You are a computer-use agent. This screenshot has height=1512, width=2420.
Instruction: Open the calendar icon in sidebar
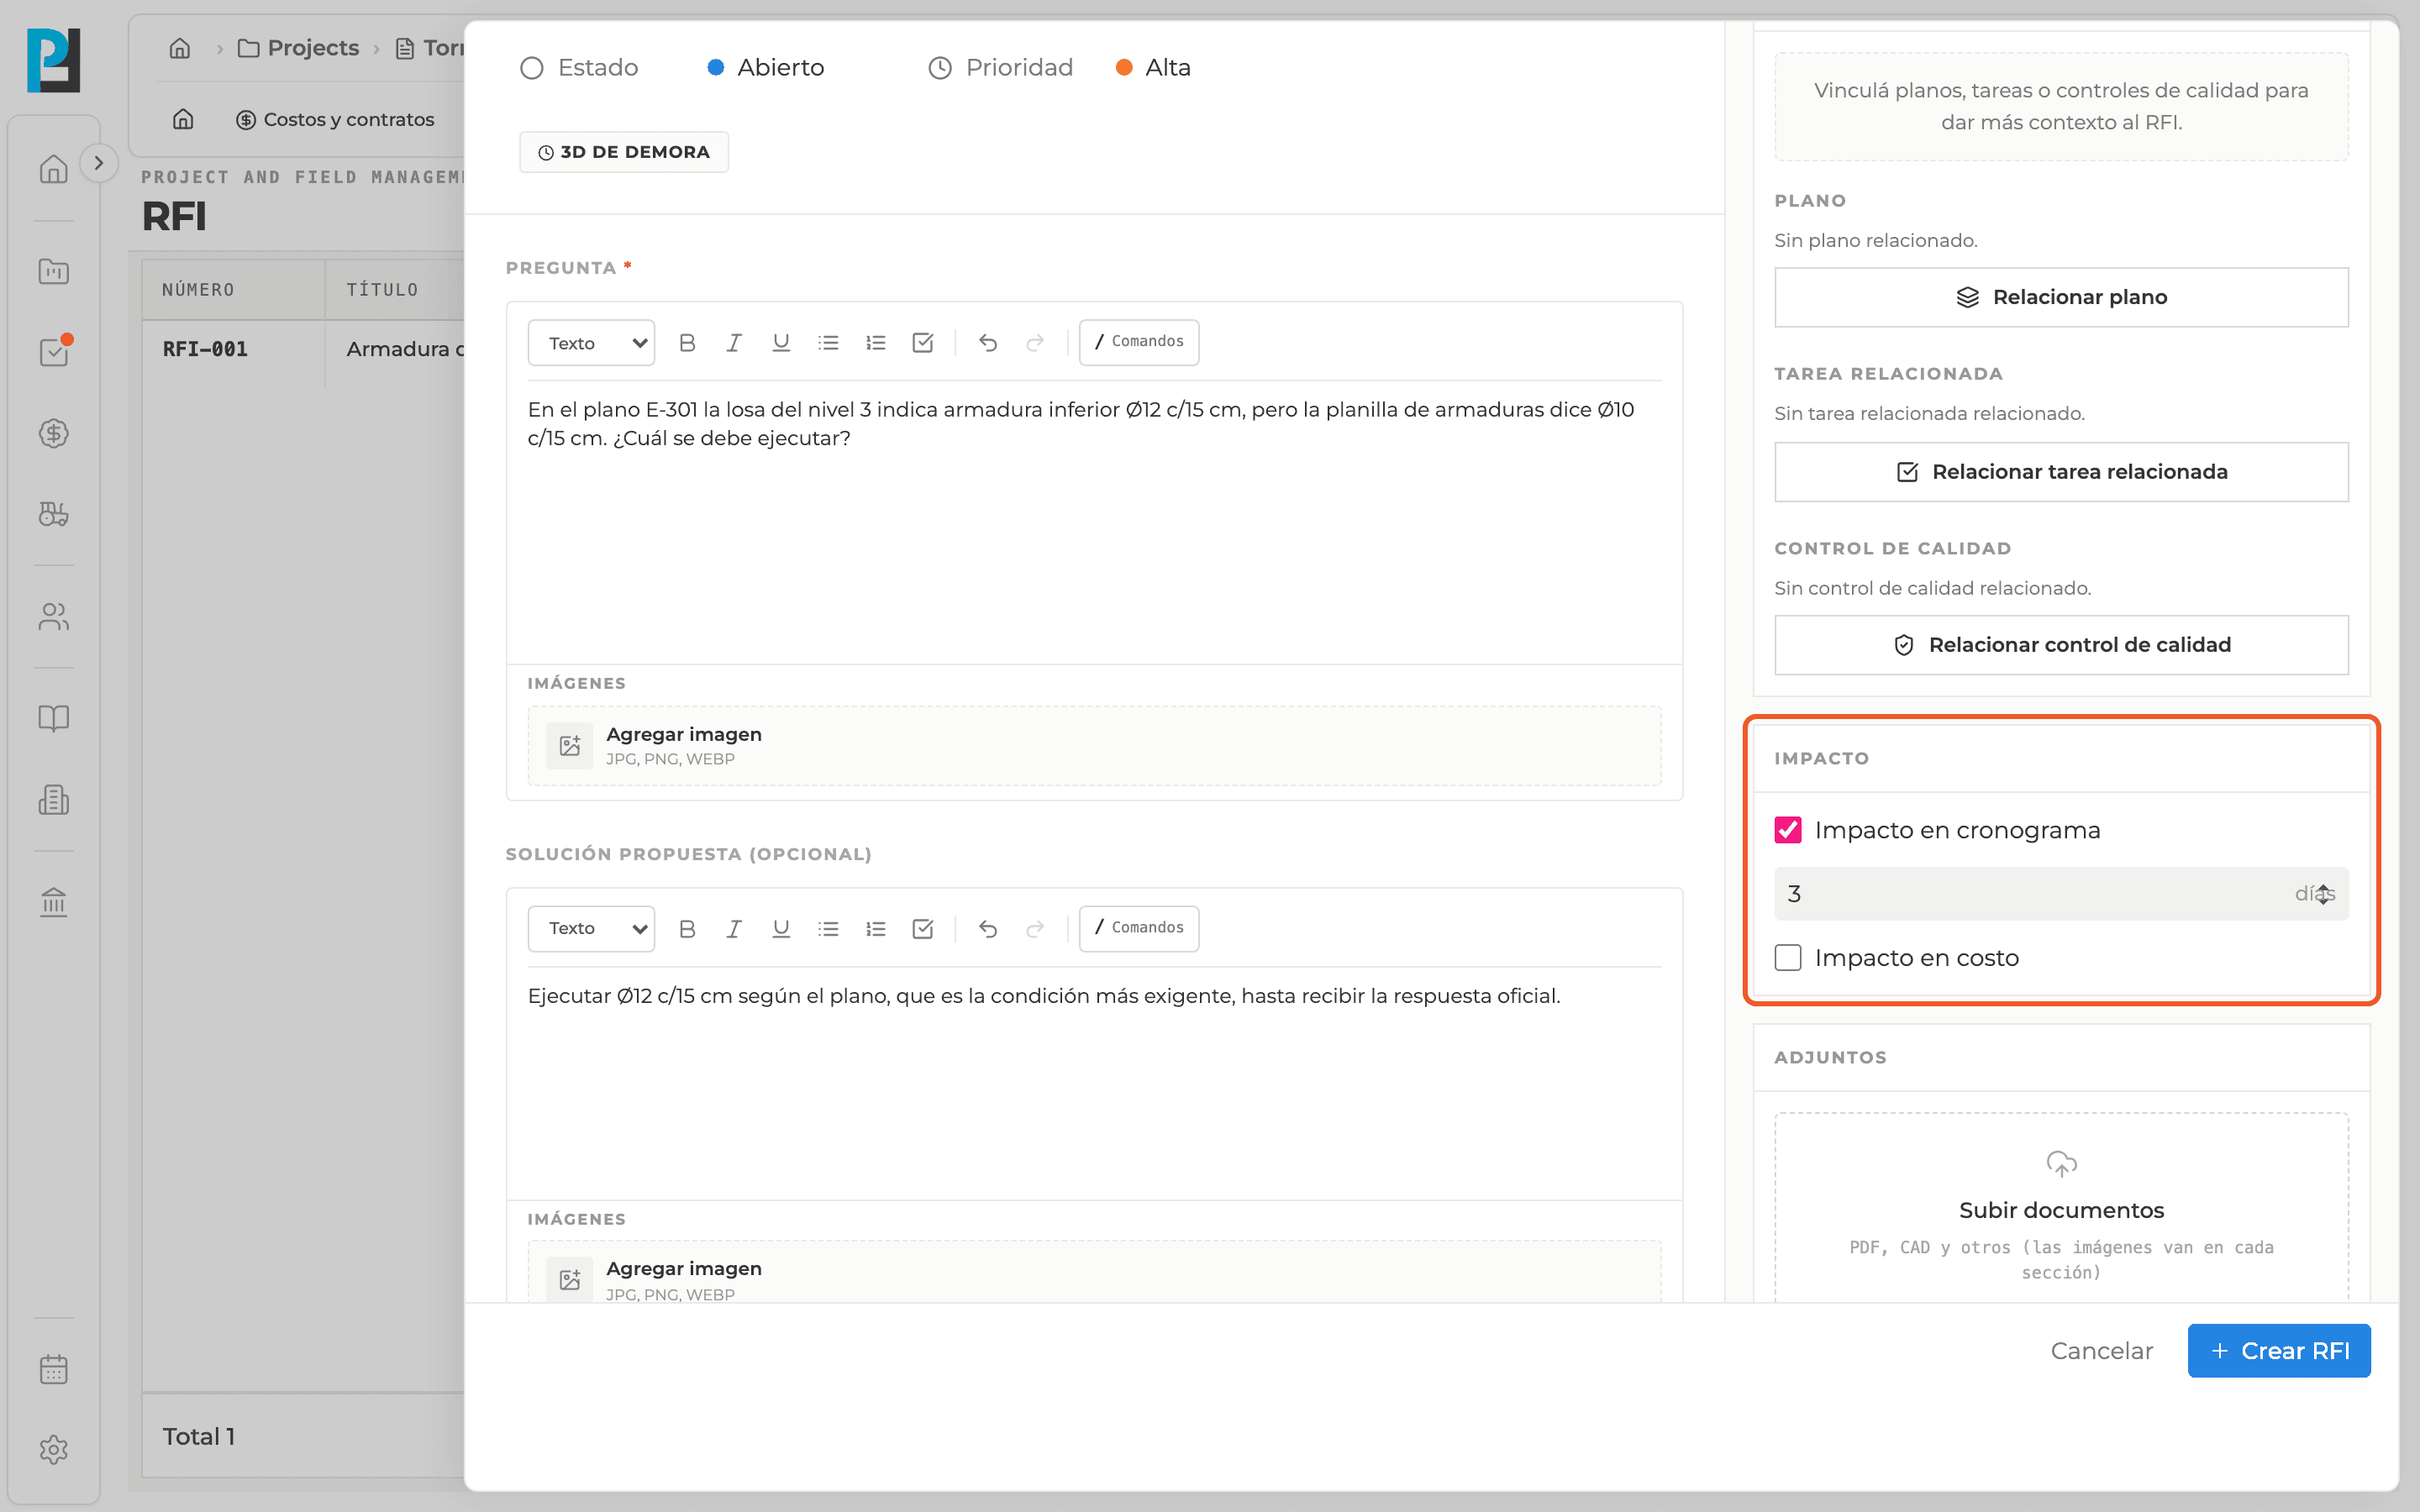(54, 1369)
